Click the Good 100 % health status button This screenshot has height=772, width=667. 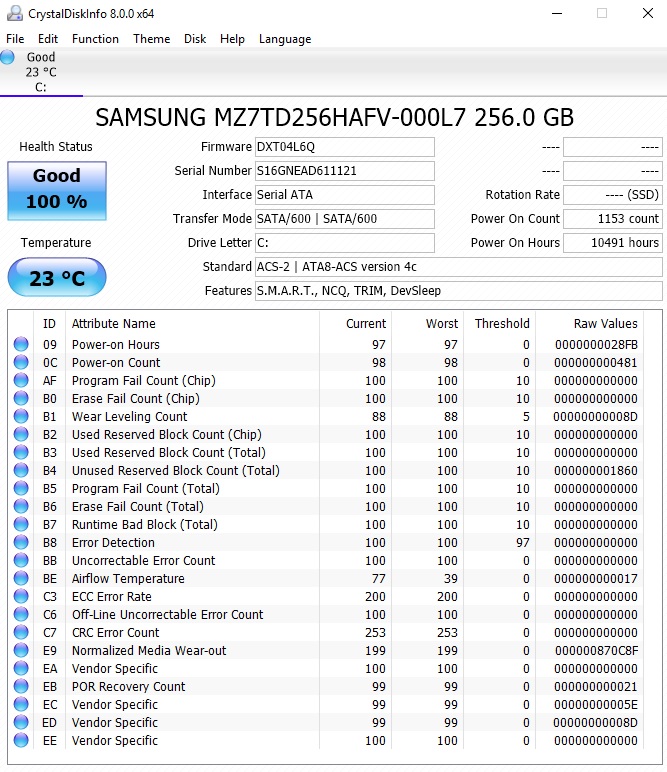coord(57,191)
